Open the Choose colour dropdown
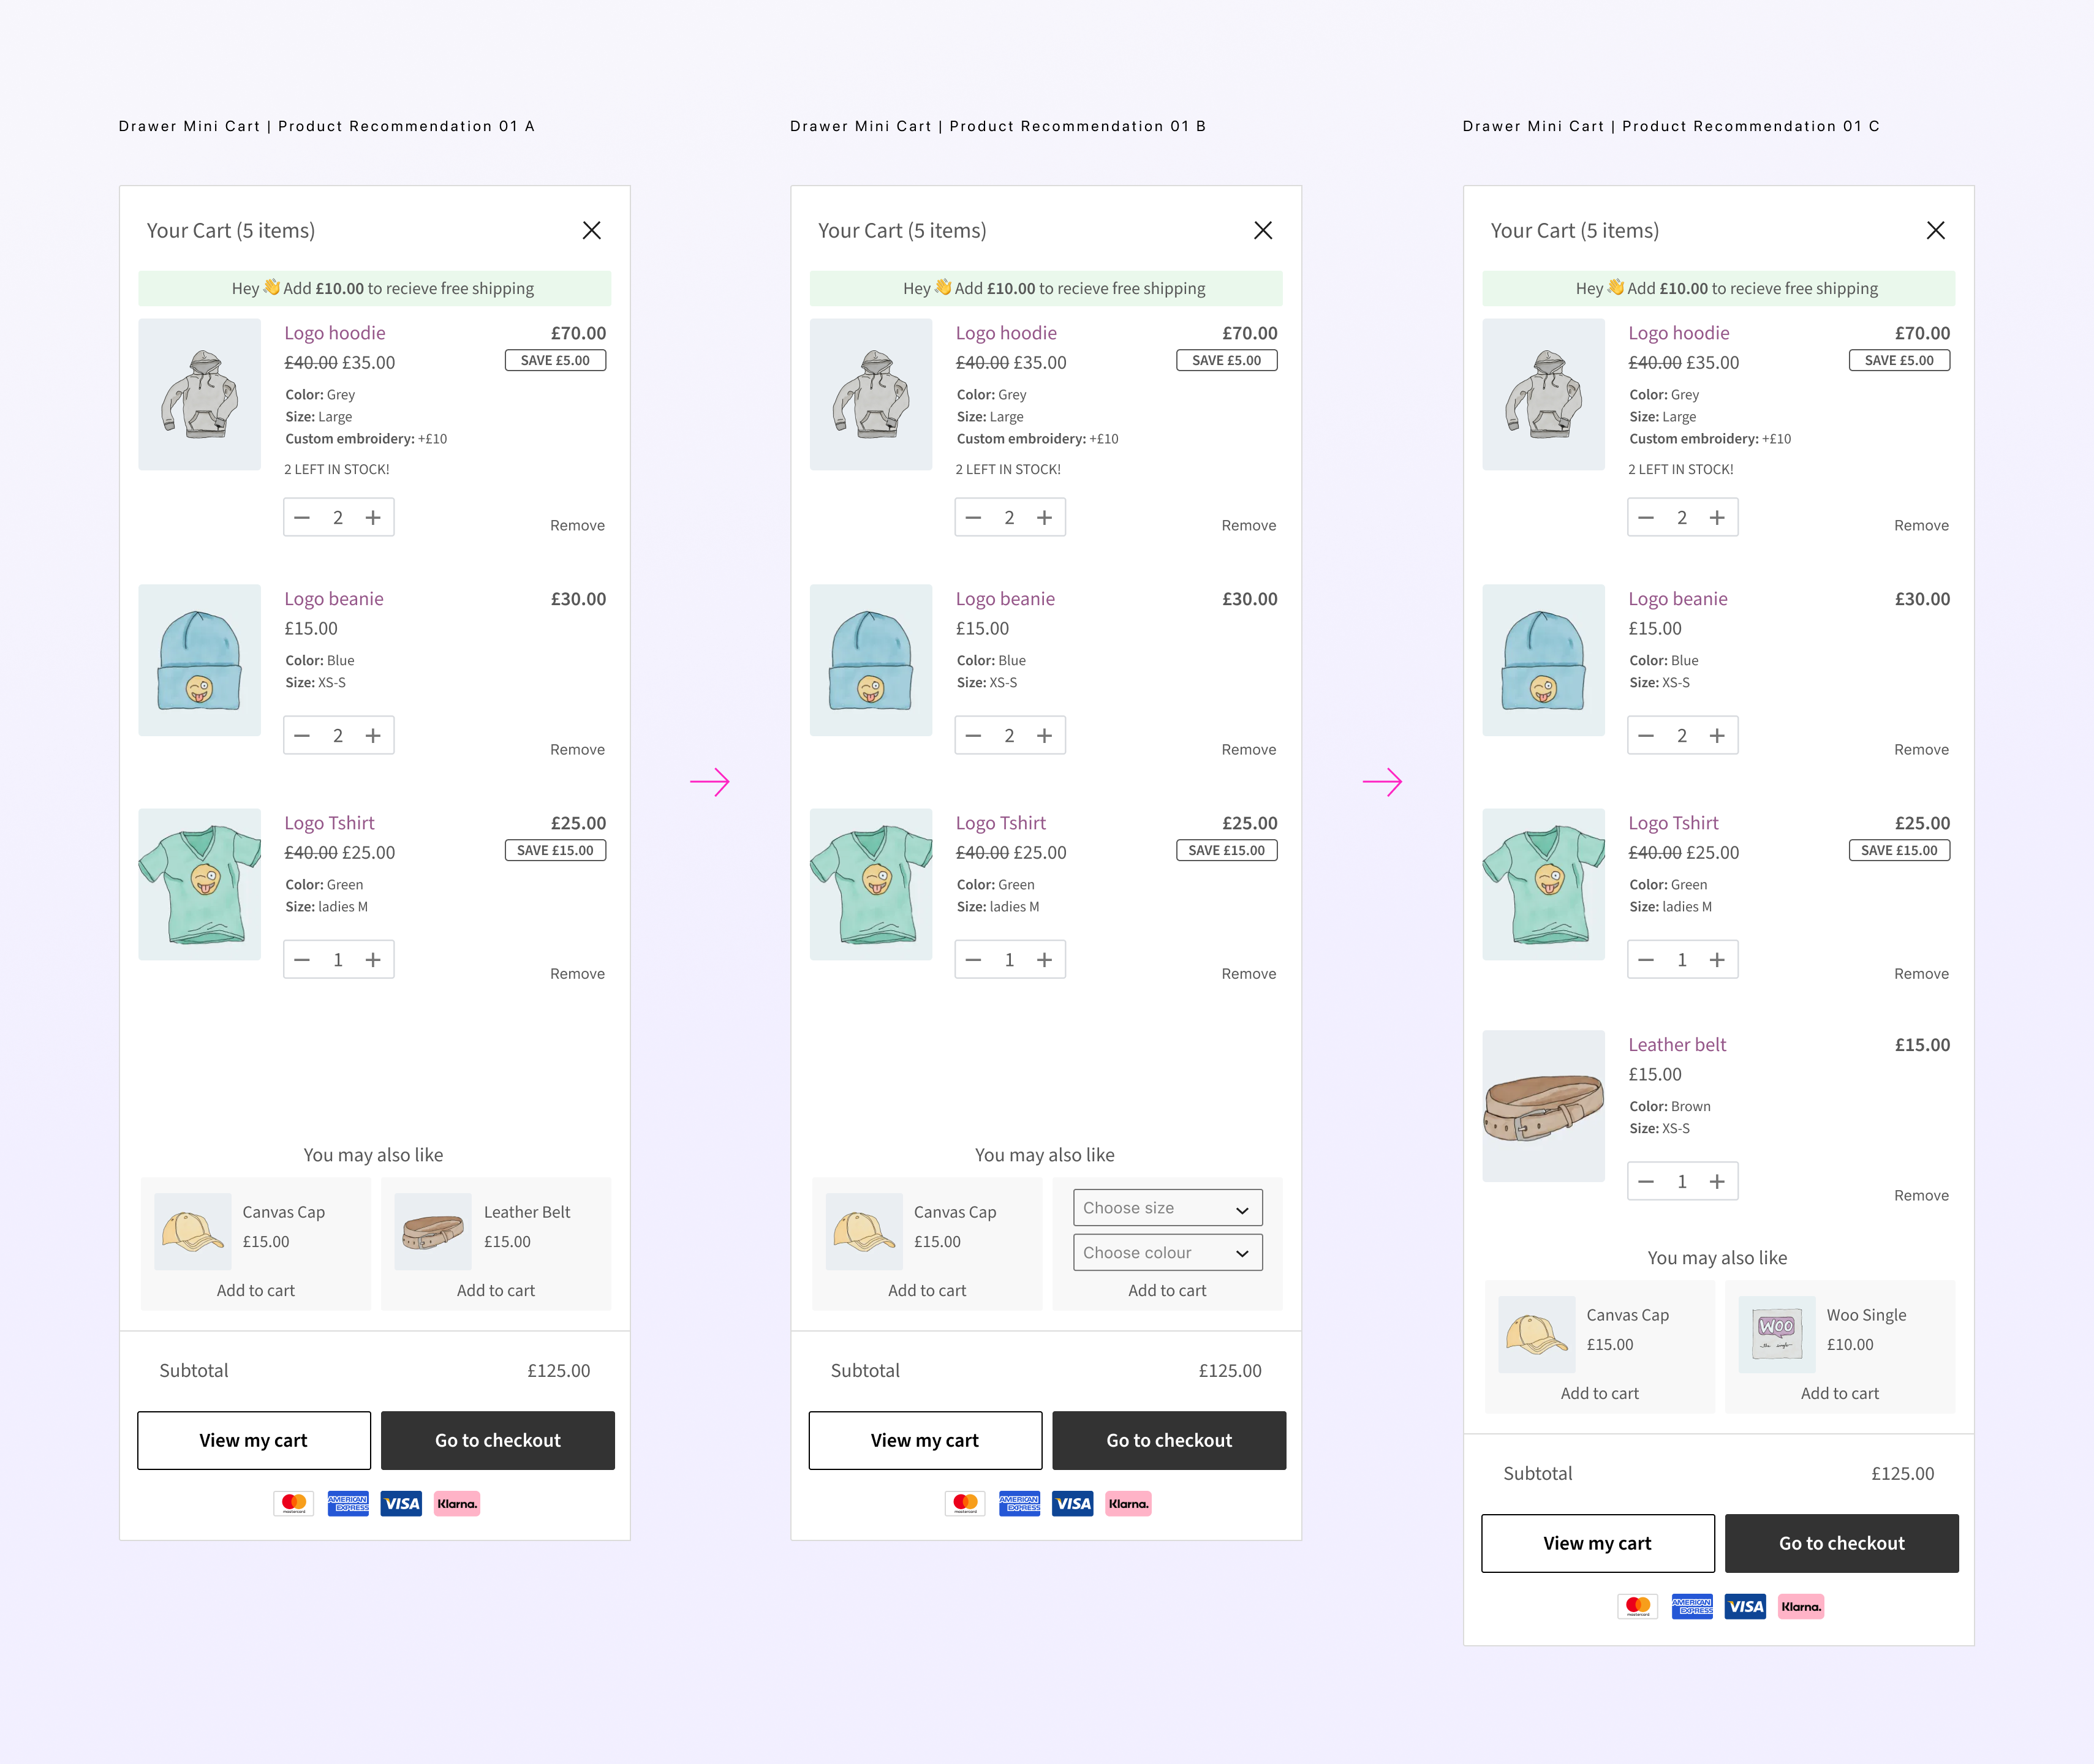Screen dimensions: 2094x1764 (x=1167, y=1252)
